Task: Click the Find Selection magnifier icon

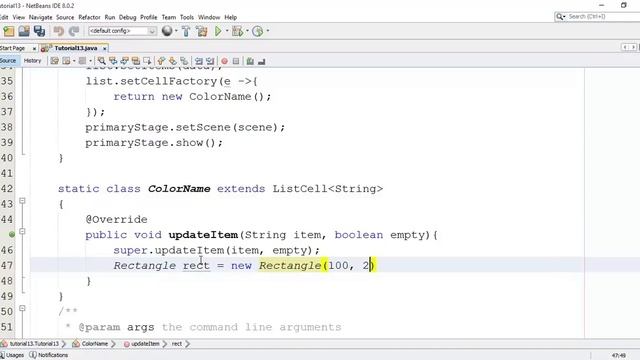Action: tap(102, 61)
